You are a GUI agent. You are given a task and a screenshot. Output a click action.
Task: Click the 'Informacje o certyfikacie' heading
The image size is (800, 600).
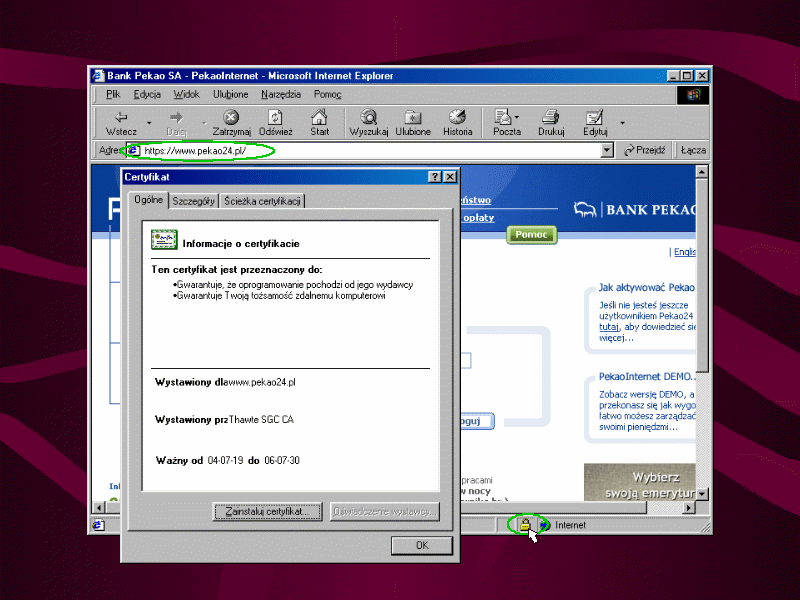(241, 244)
